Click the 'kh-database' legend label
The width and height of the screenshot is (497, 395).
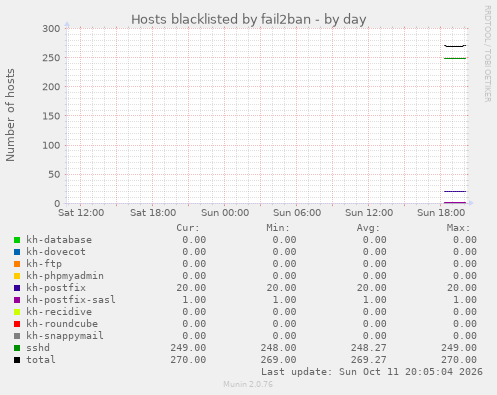(59, 240)
